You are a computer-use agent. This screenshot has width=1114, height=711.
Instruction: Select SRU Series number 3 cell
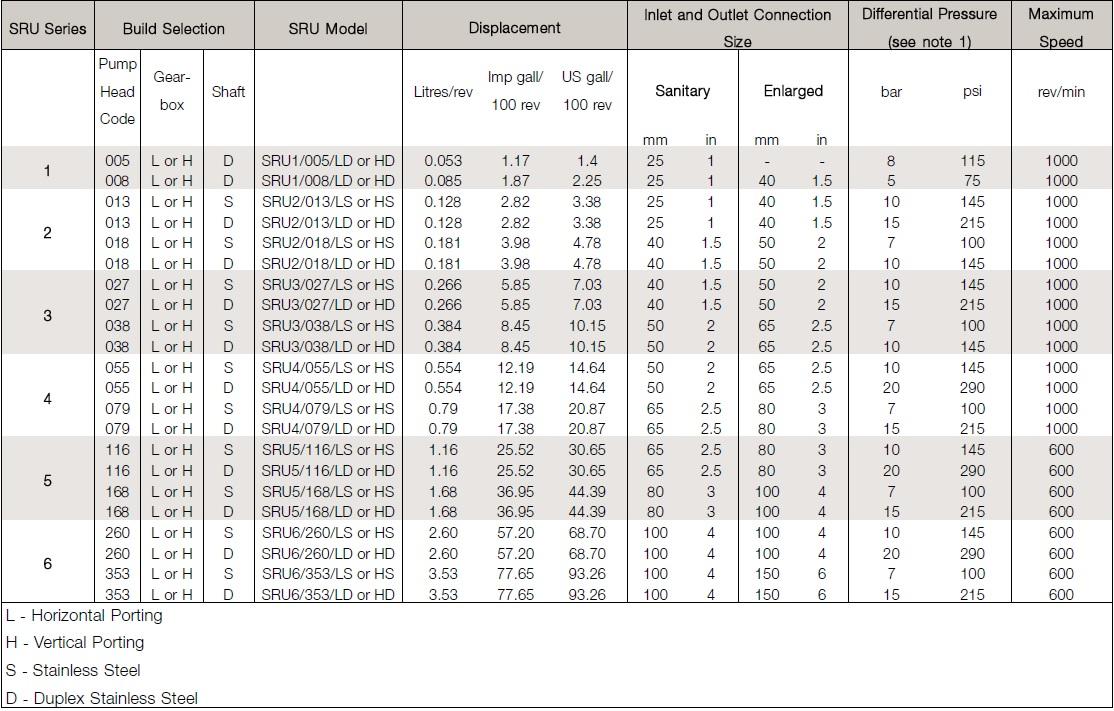tap(48, 315)
